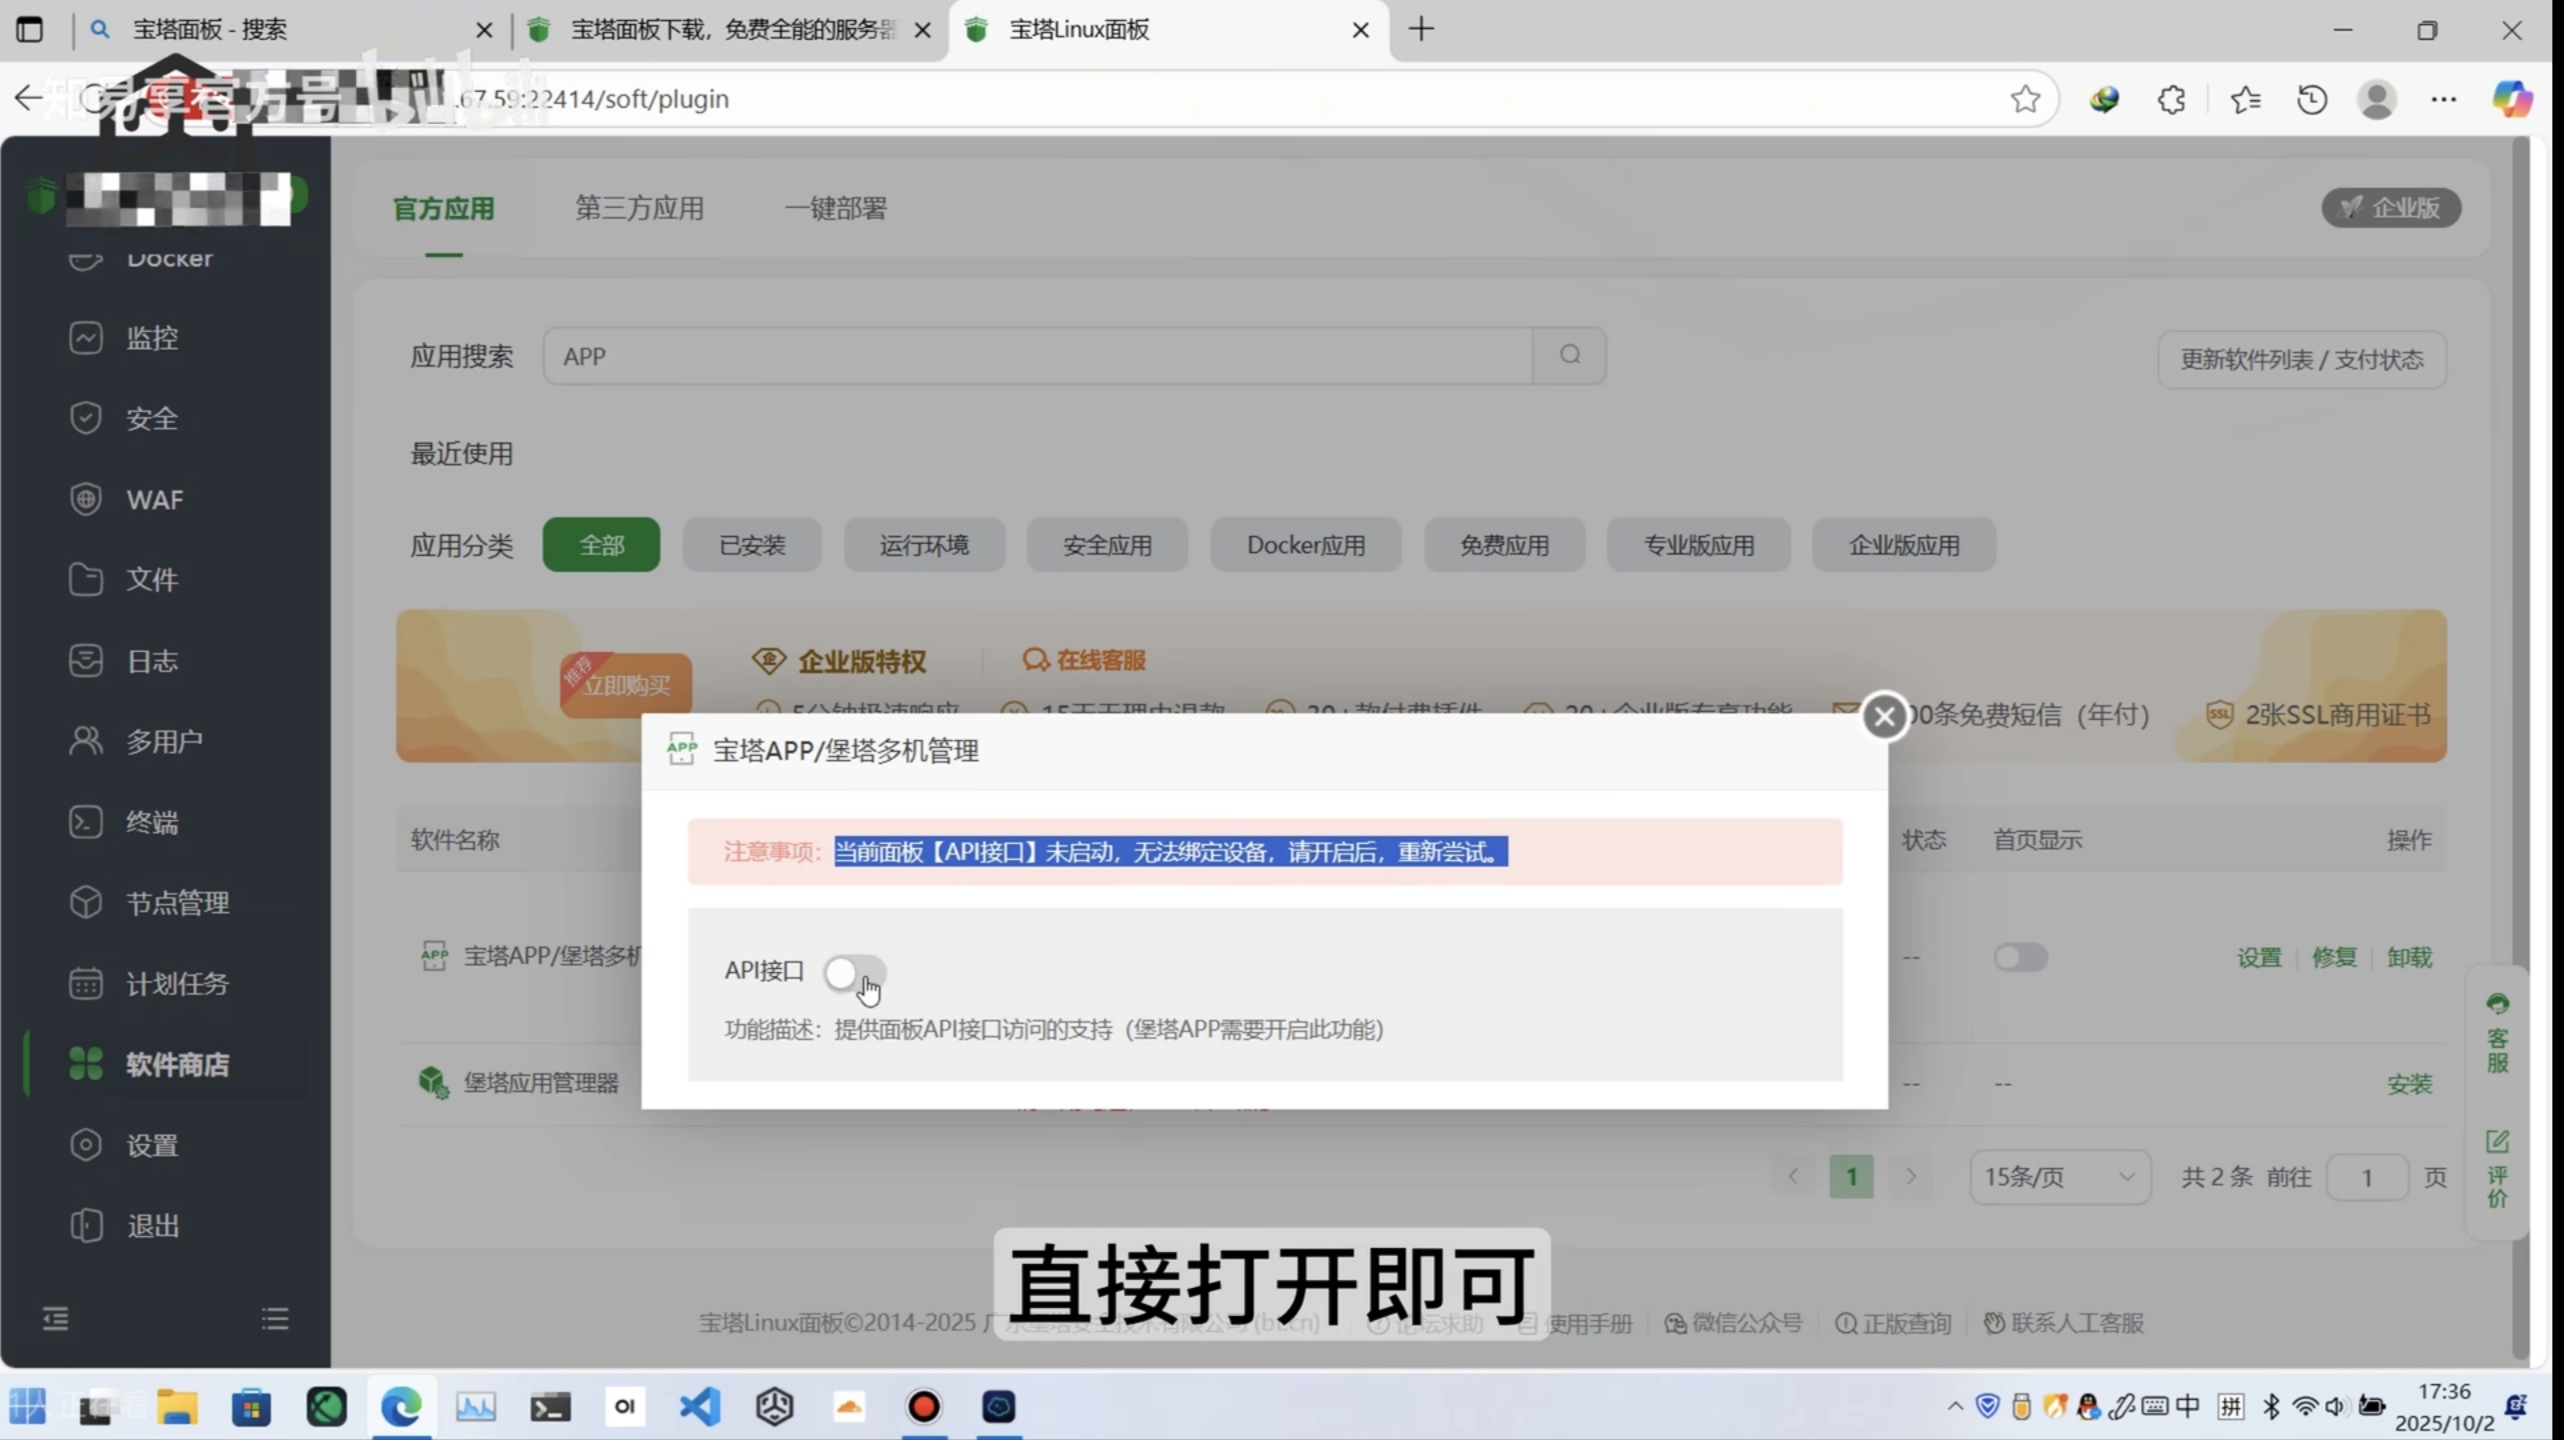Open browser extensions puzzle icon
Screen dimensions: 2564x1440
[2171, 99]
